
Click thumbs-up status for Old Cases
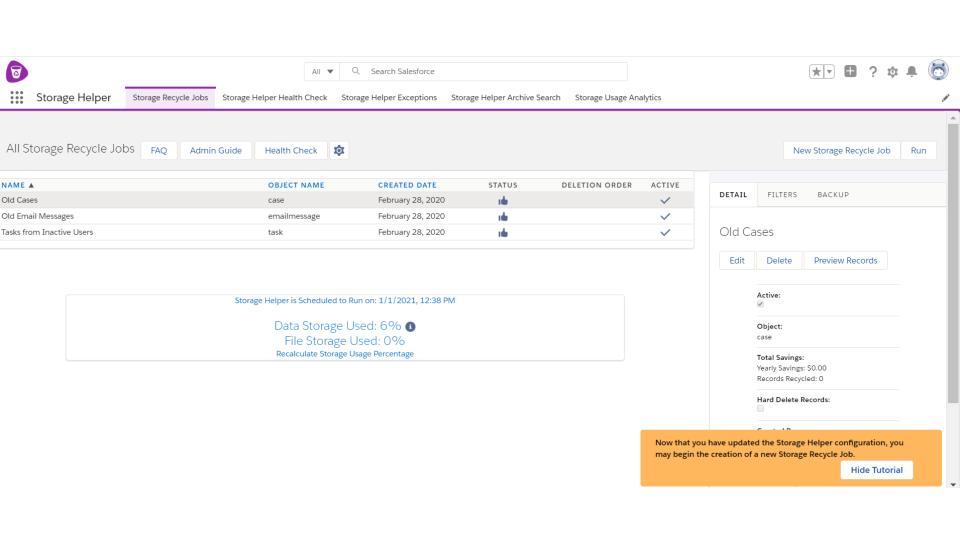click(503, 200)
